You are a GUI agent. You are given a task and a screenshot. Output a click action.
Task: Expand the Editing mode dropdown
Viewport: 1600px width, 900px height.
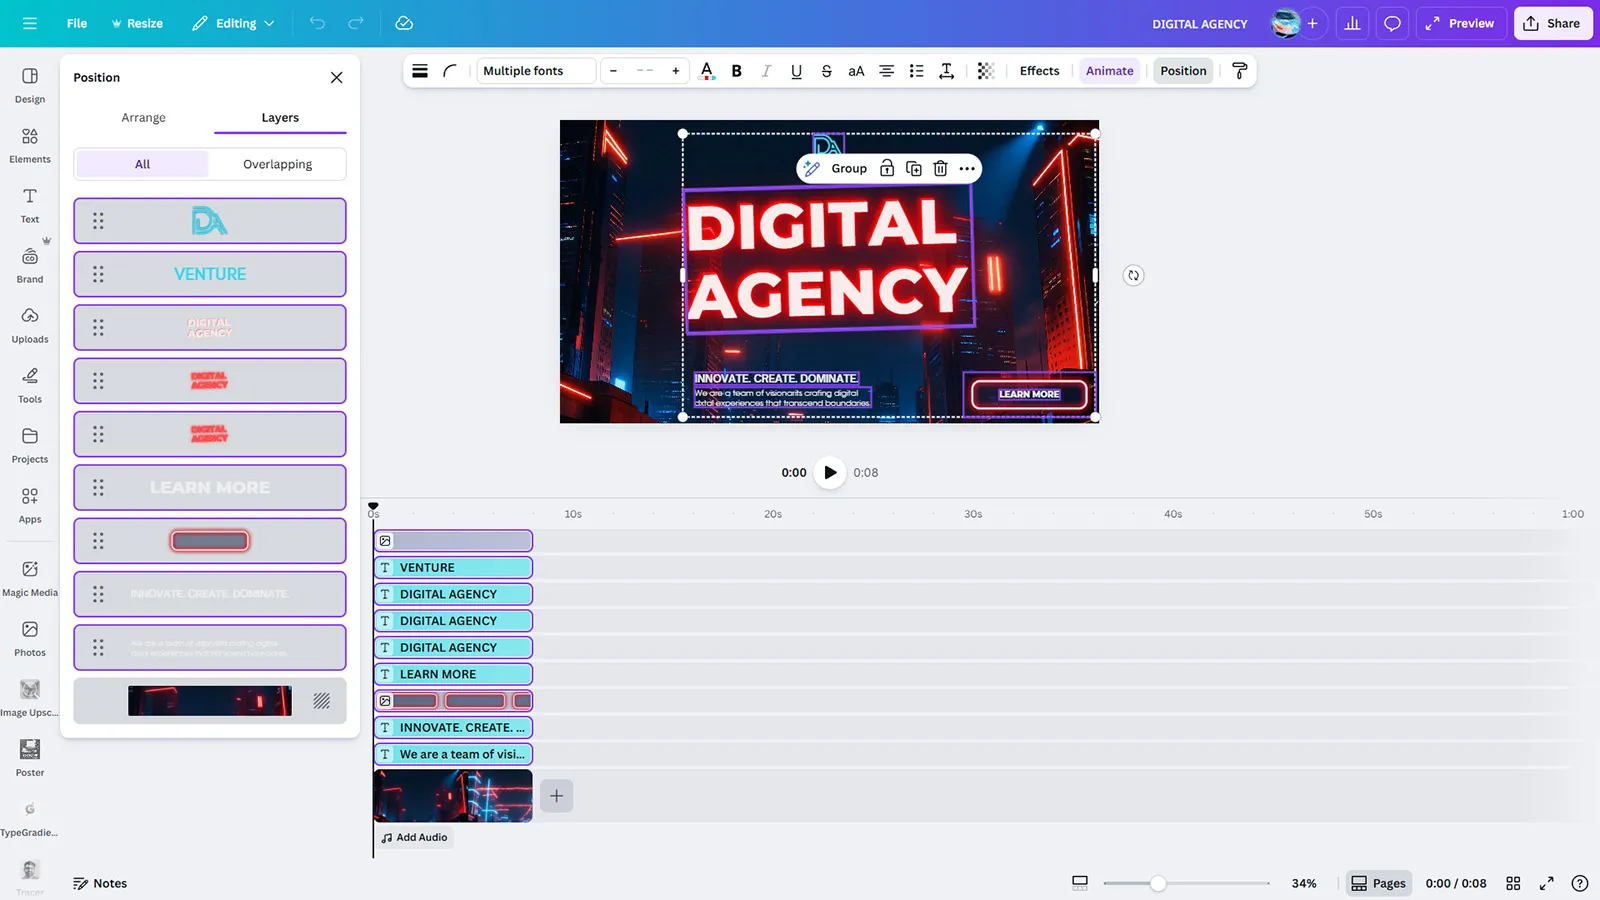click(234, 23)
